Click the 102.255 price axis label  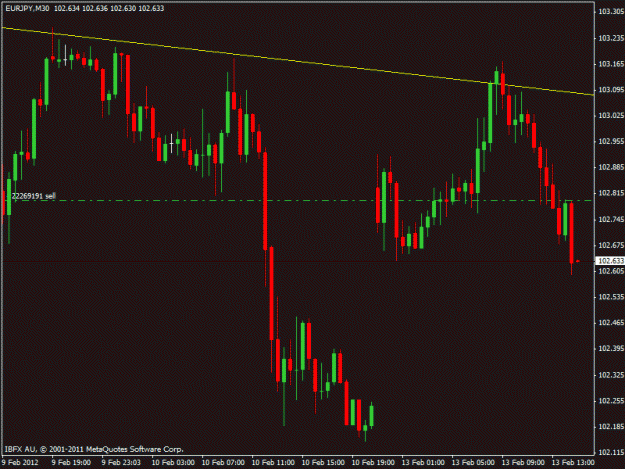tap(611, 401)
